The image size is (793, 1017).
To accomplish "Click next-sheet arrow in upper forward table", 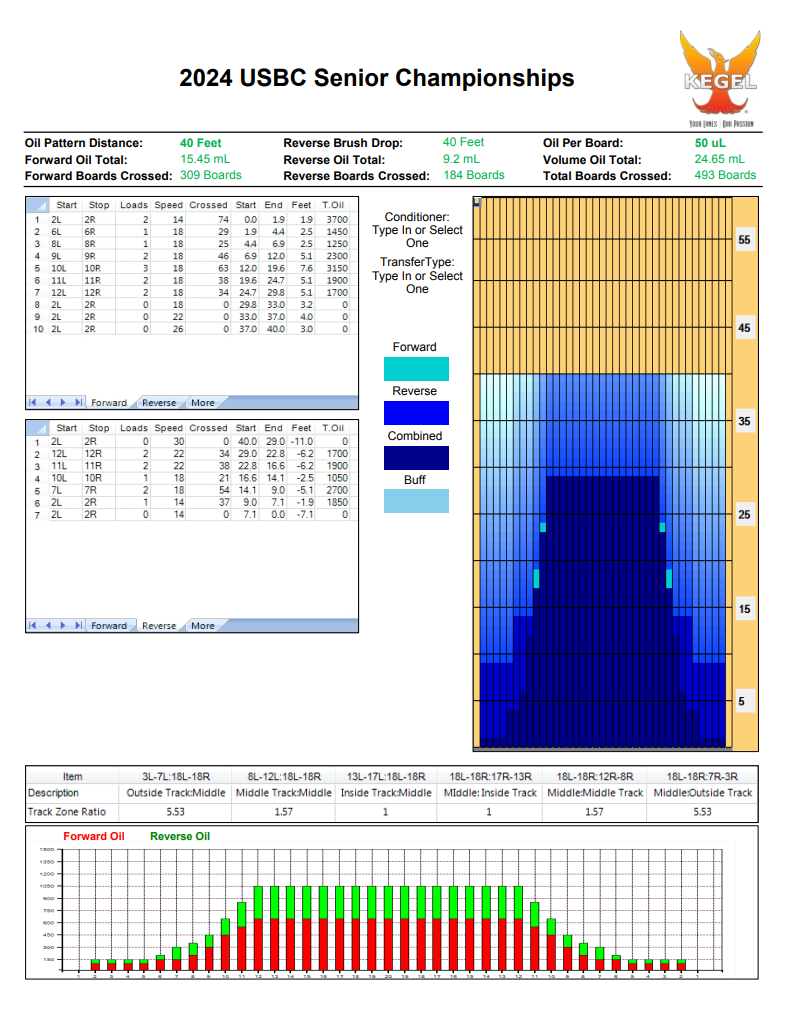I will 63,403.
